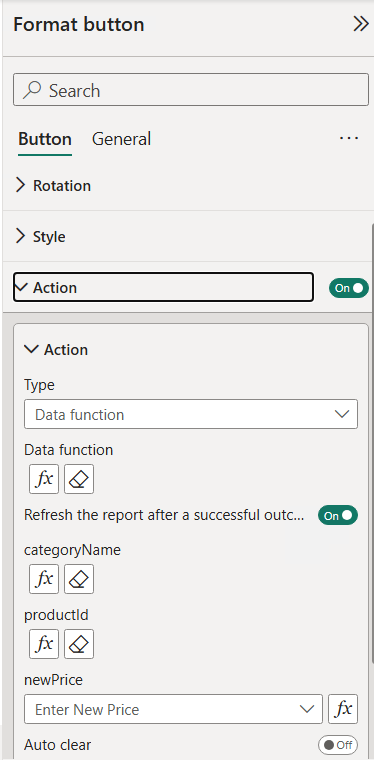Clear productId with eraser icon
The height and width of the screenshot is (760, 374).
tap(79, 644)
